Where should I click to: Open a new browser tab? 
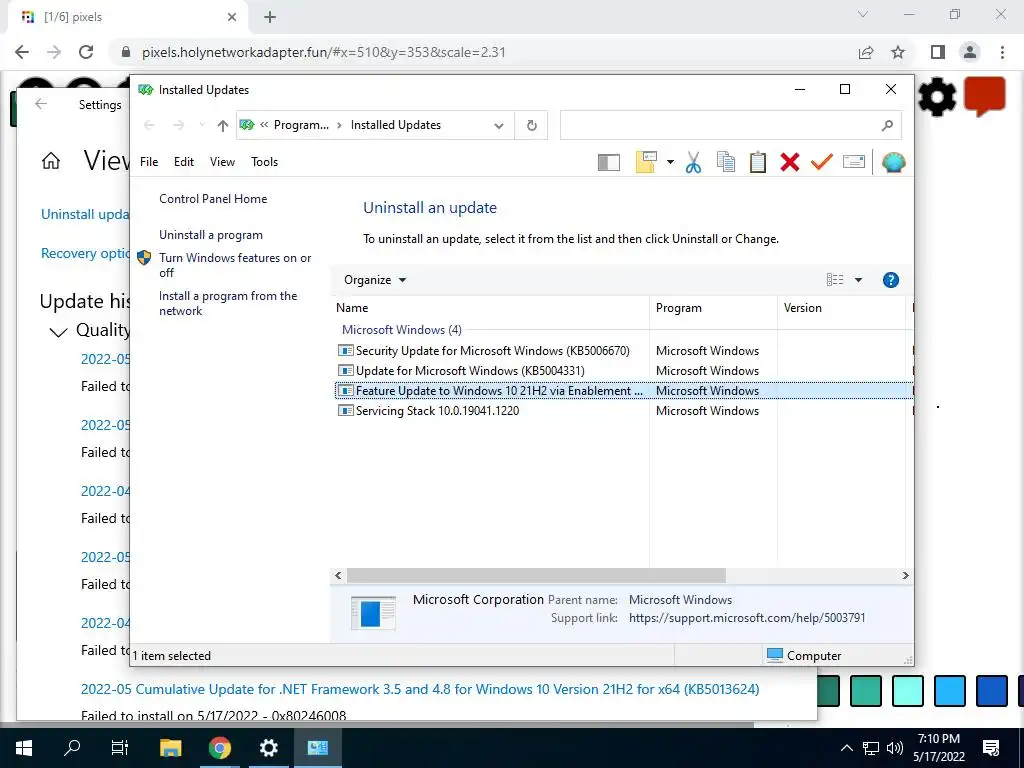tap(270, 17)
